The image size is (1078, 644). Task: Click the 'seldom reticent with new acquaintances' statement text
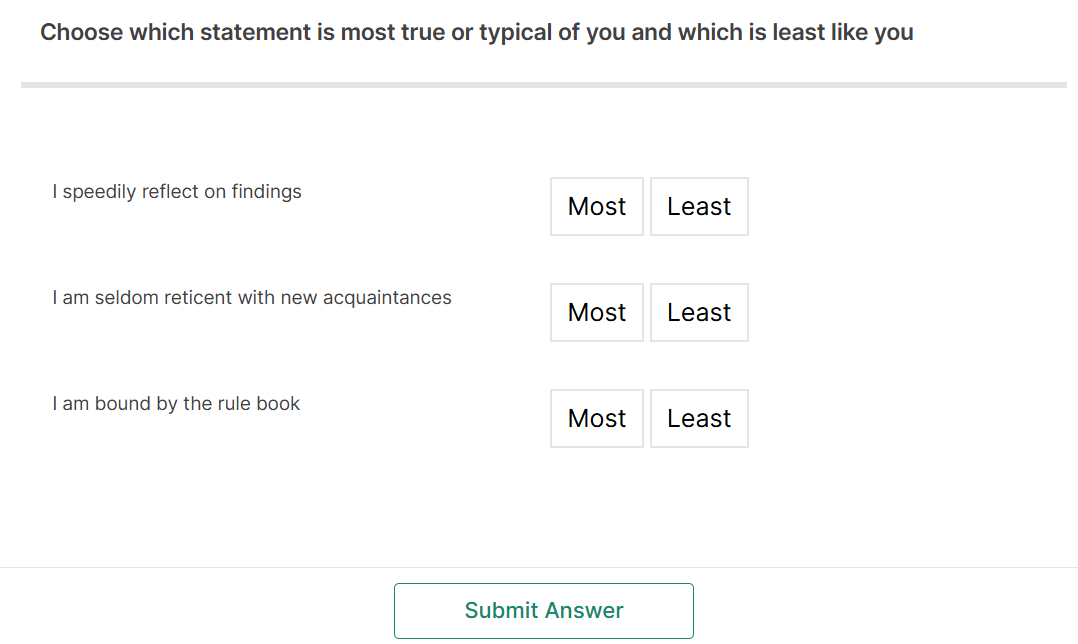(252, 298)
